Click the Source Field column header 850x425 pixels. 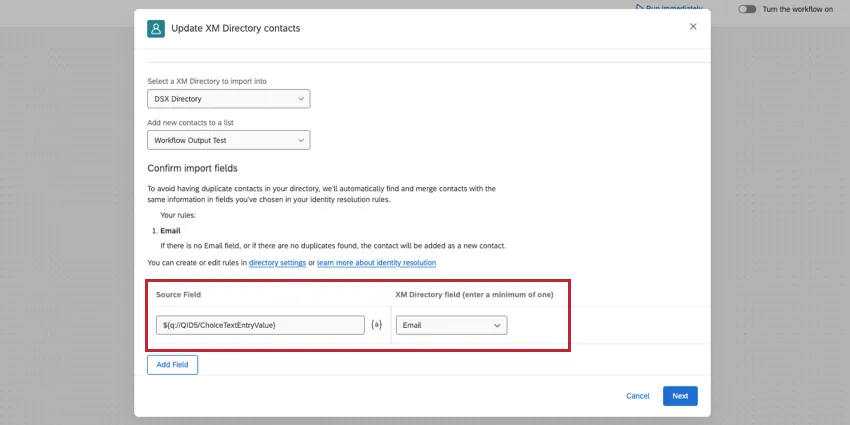pyautogui.click(x=180, y=294)
